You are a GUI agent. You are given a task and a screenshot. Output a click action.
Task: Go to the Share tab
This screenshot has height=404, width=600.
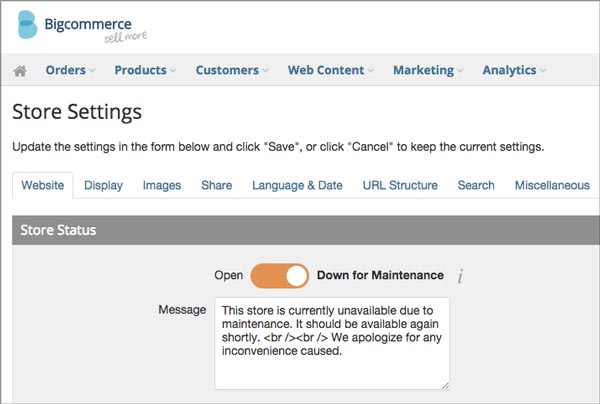click(x=216, y=185)
